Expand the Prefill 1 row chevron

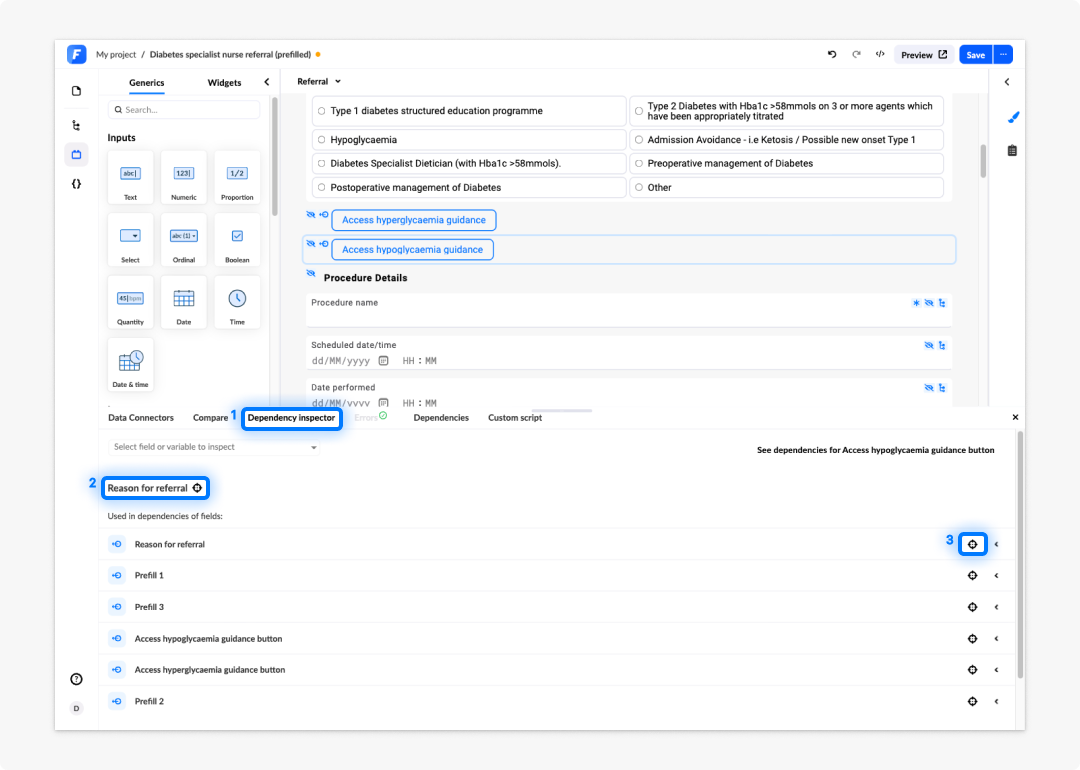click(997, 576)
